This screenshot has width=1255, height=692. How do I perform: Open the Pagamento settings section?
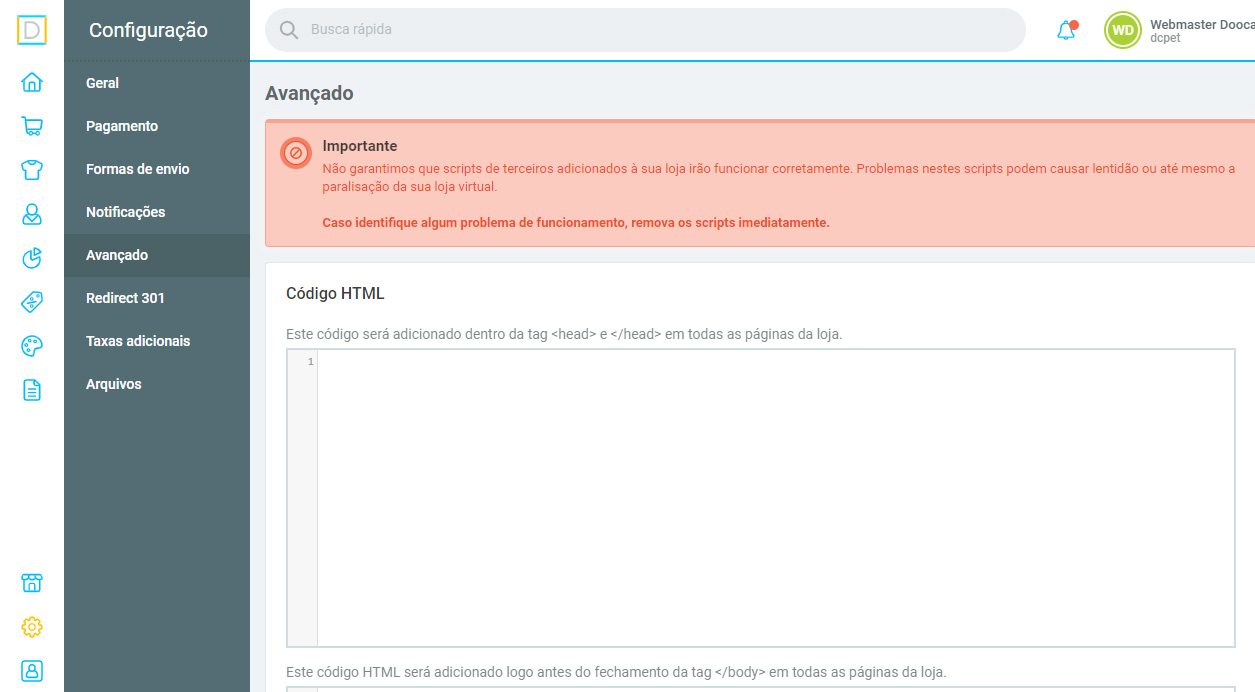tap(157, 126)
